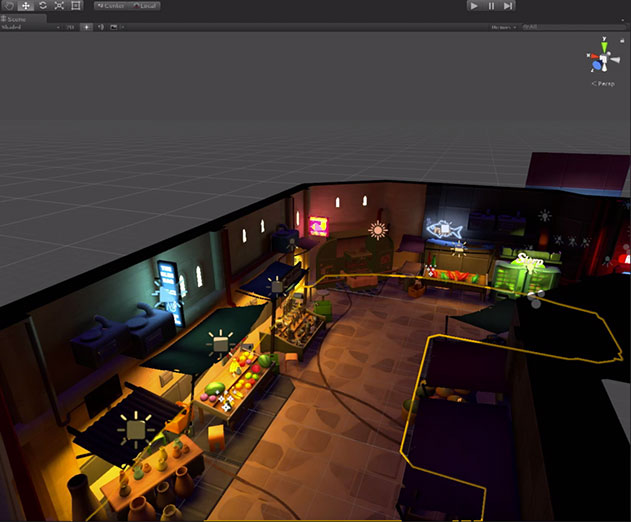Viewport: 631px width, 522px height.
Task: Select the Hand tool in the toolbar
Action: pos(9,6)
